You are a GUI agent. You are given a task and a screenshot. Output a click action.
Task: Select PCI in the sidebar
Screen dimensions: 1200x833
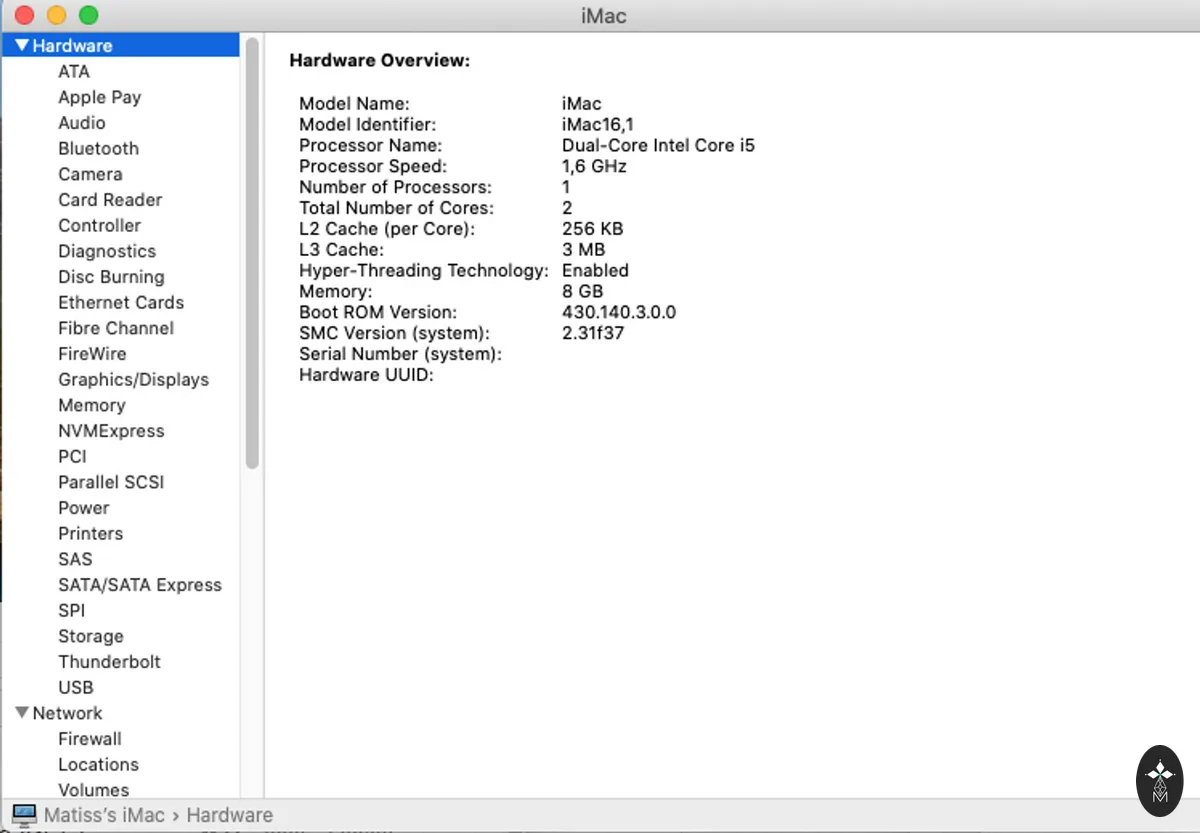click(72, 456)
